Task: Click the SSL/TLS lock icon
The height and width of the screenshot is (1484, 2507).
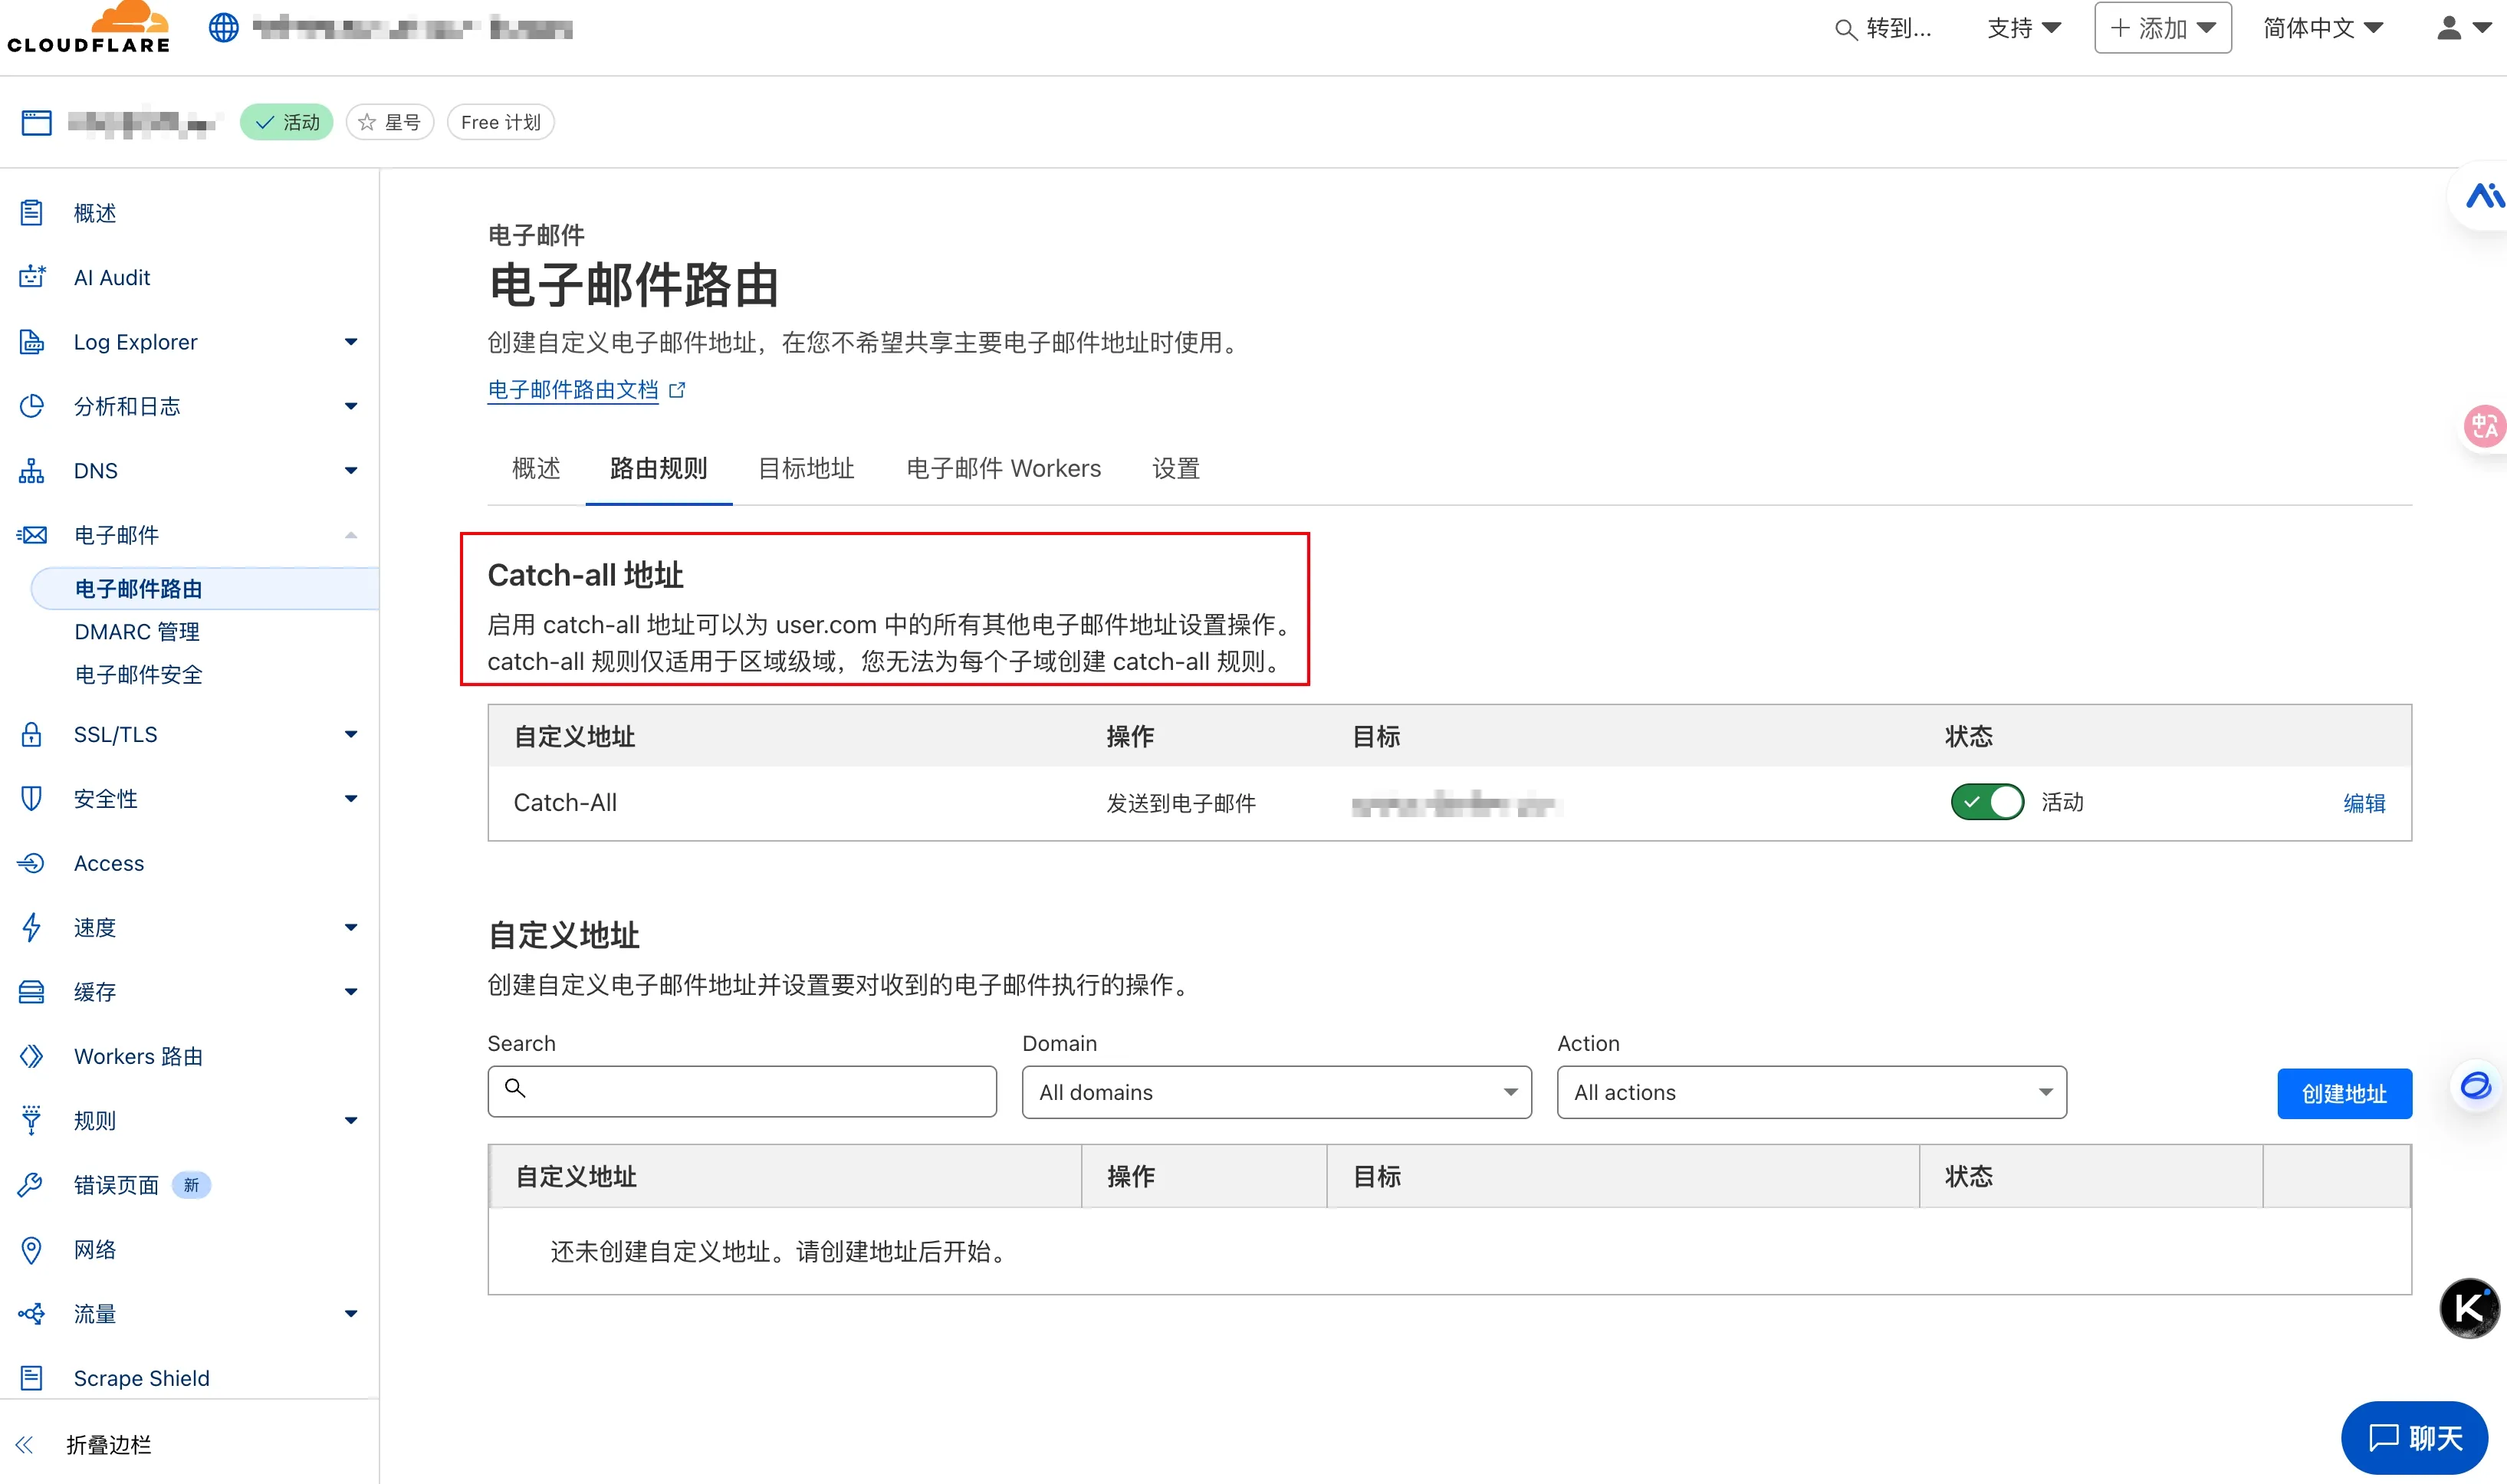Action: 32,735
